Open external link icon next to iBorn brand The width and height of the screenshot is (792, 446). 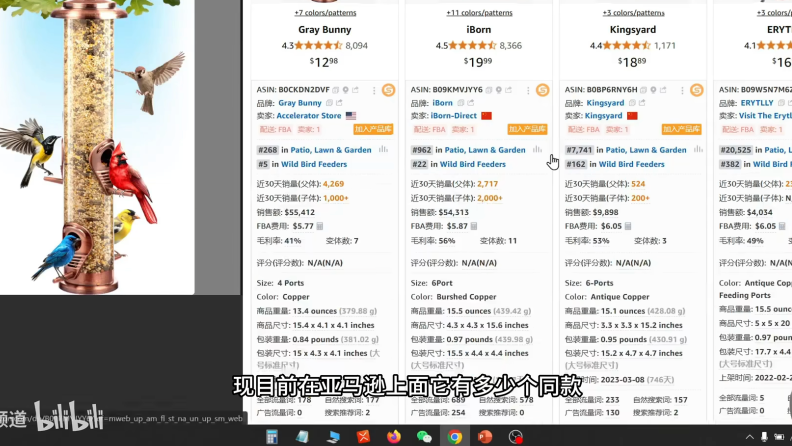coord(471,103)
